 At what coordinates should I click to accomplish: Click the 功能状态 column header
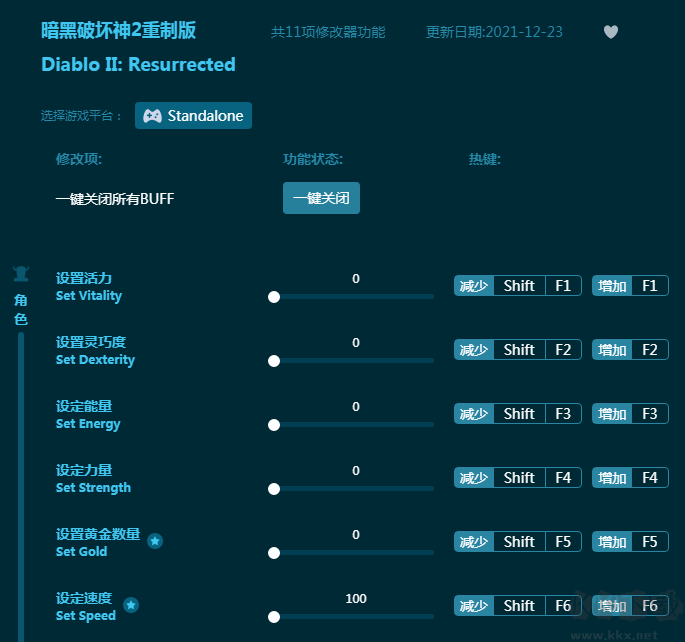[313, 159]
